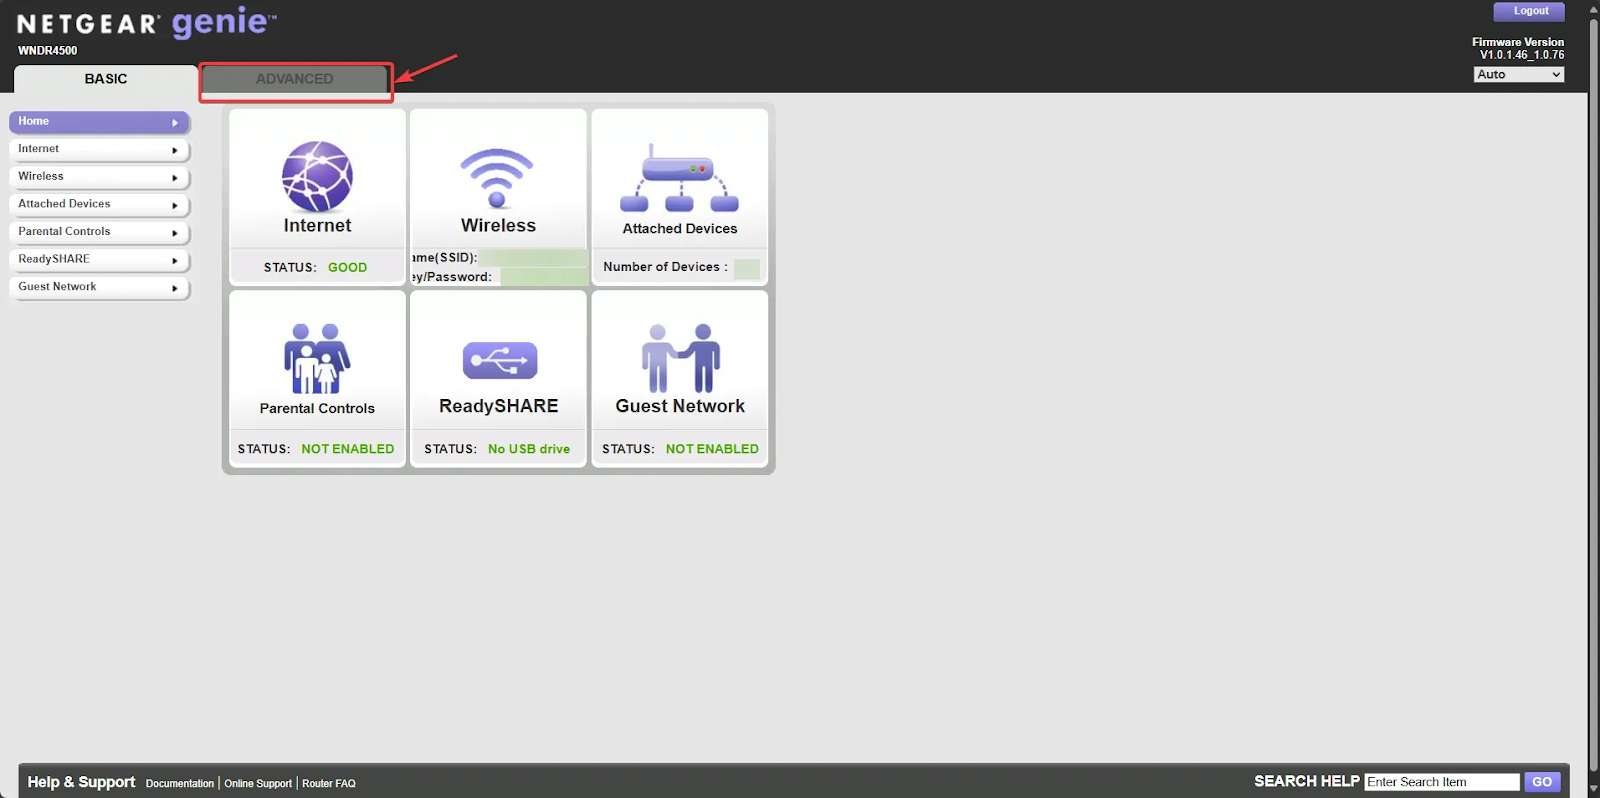The image size is (1600, 798).
Task: Click the arrow beside Internet menu item
Action: (x=175, y=150)
